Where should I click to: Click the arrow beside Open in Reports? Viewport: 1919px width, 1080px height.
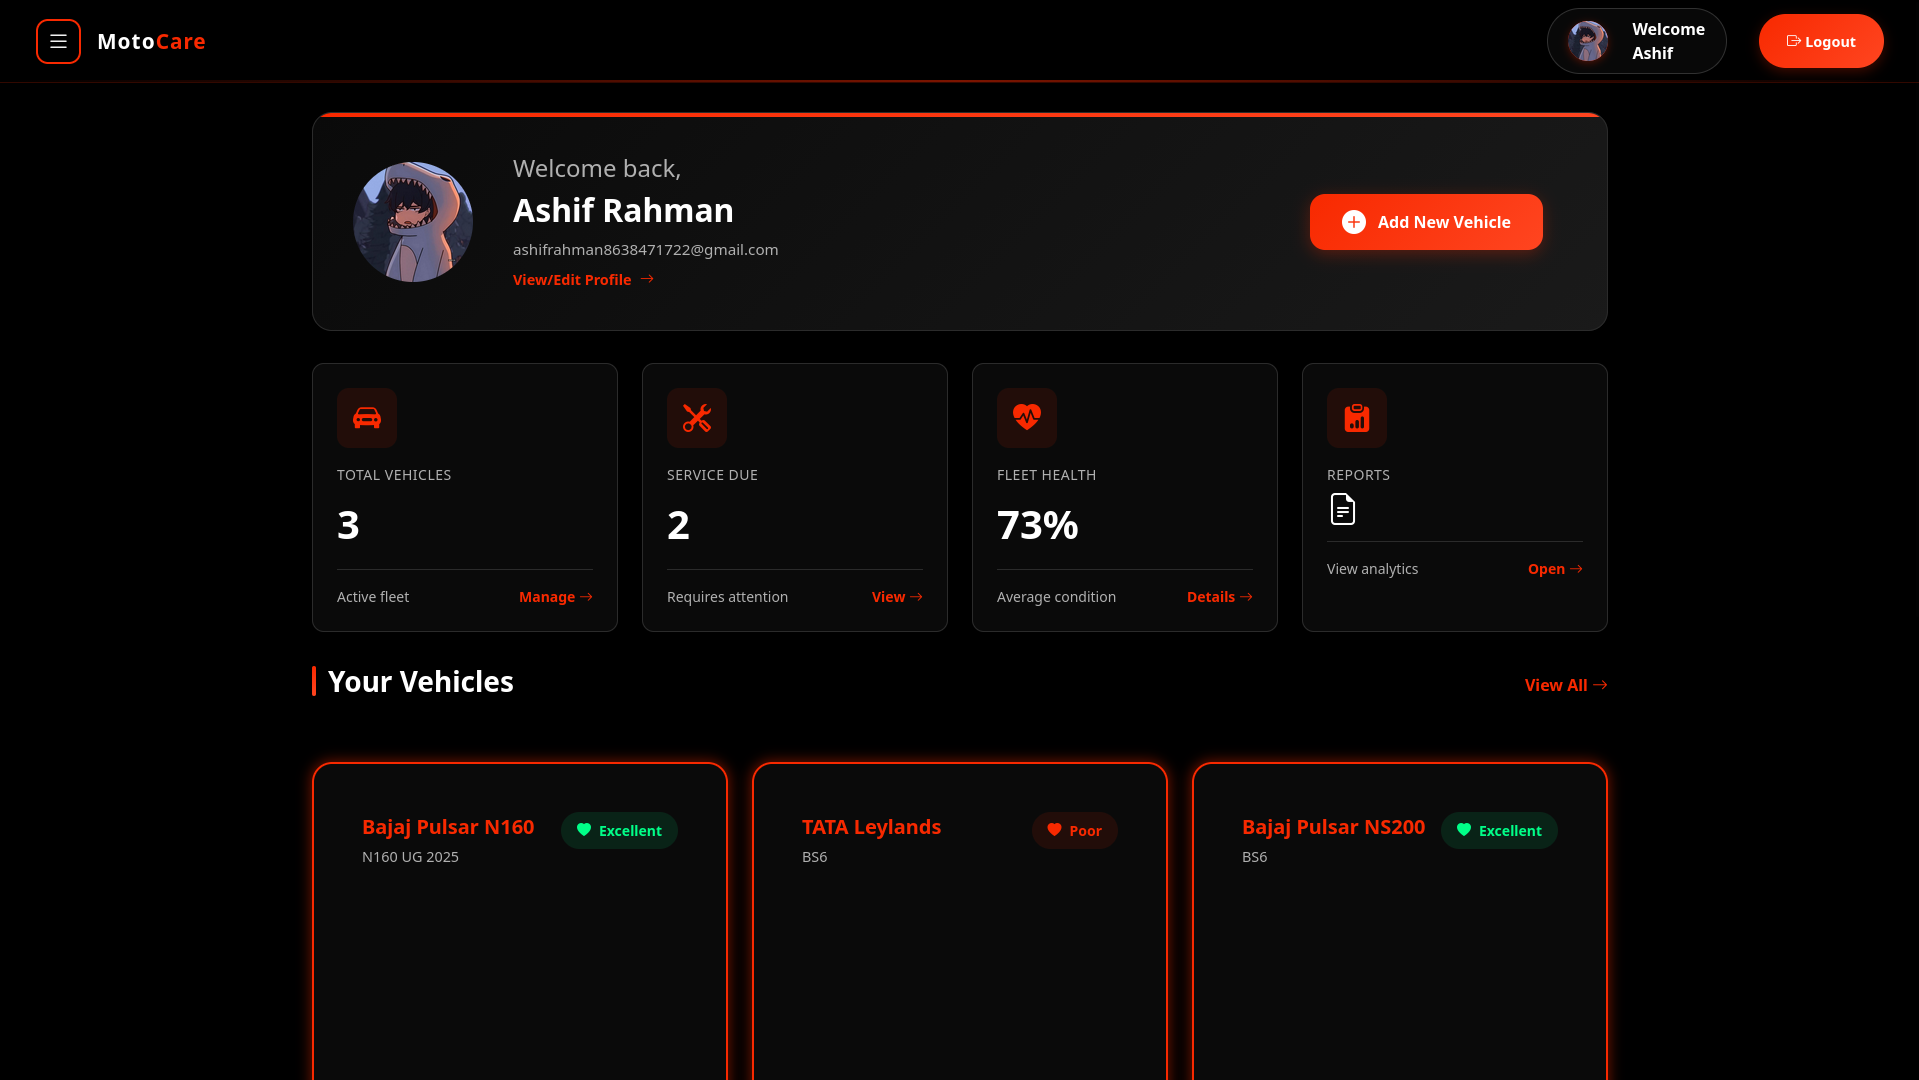1576,569
